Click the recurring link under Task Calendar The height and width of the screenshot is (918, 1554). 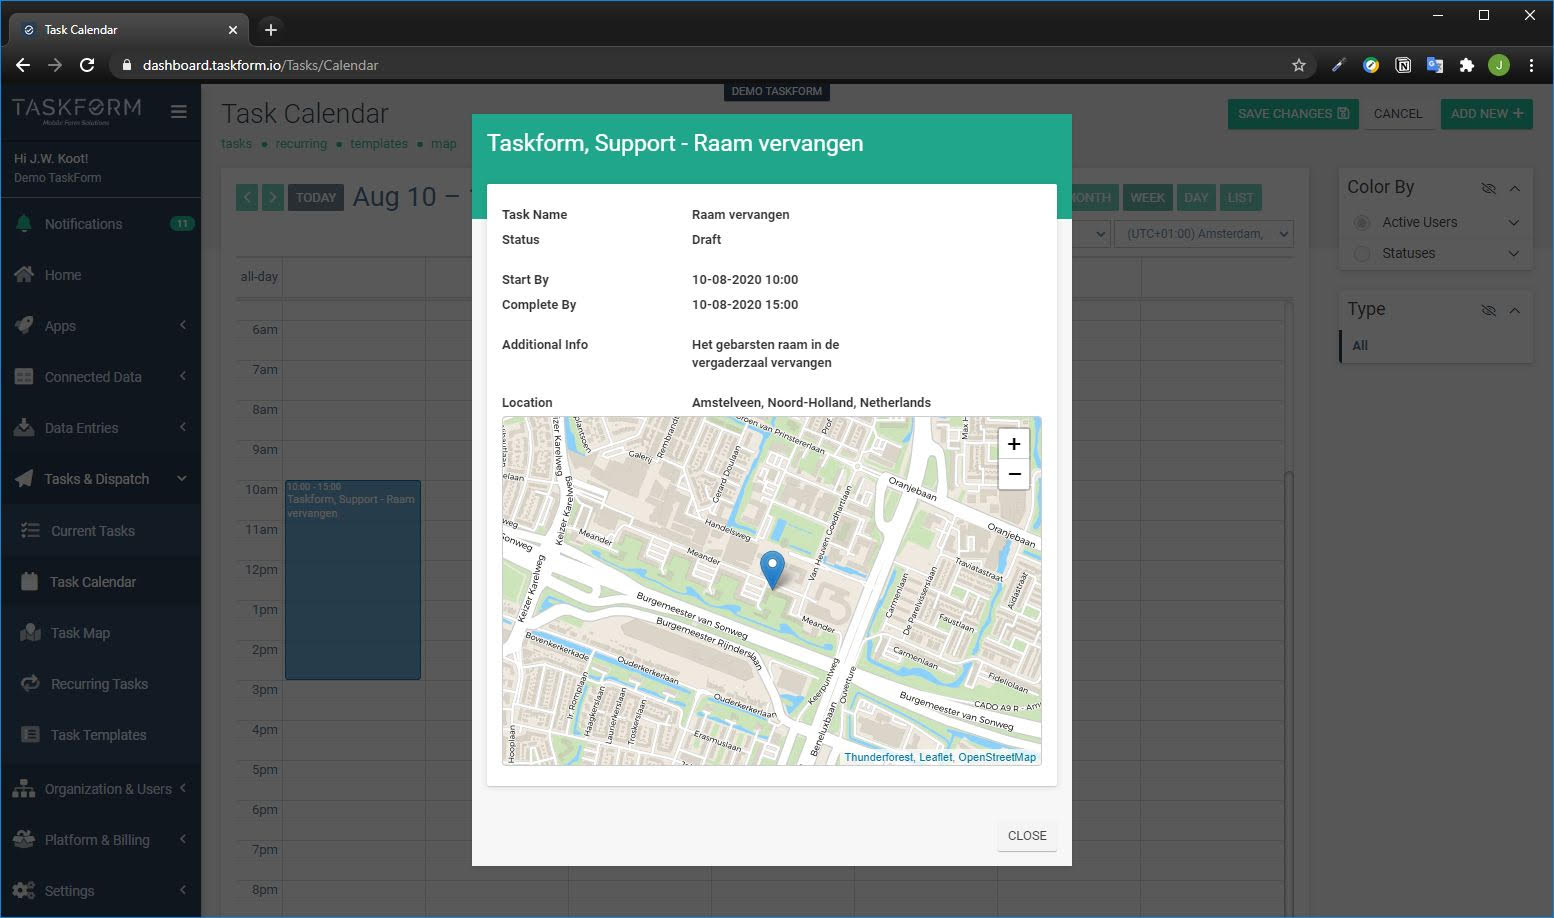(x=301, y=144)
